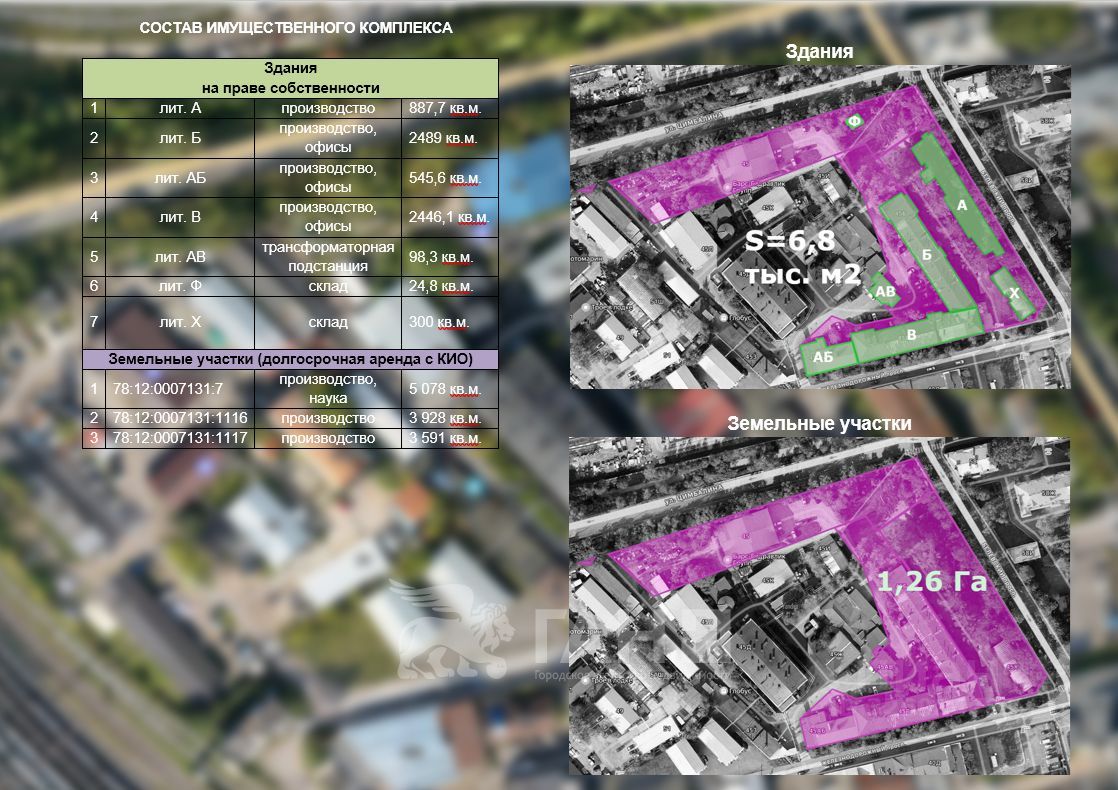
Task: Select the land area '3 591 кв.м.'
Action: click(445, 438)
